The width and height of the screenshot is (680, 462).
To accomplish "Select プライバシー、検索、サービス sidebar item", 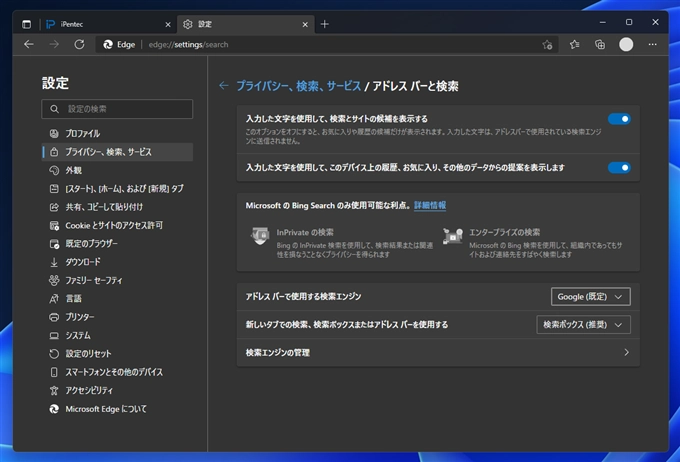I will (x=117, y=152).
